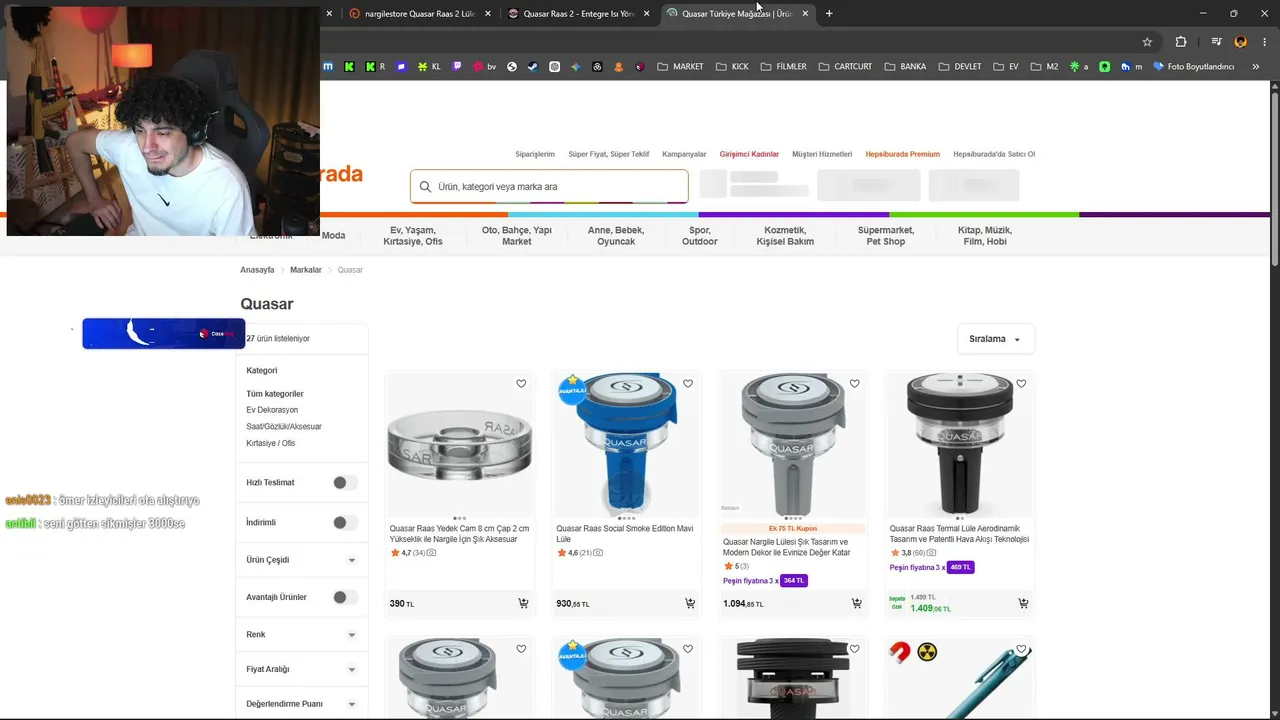This screenshot has width=1280, height=720.
Task: Open the Steam bookmark icon
Action: pos(533,67)
